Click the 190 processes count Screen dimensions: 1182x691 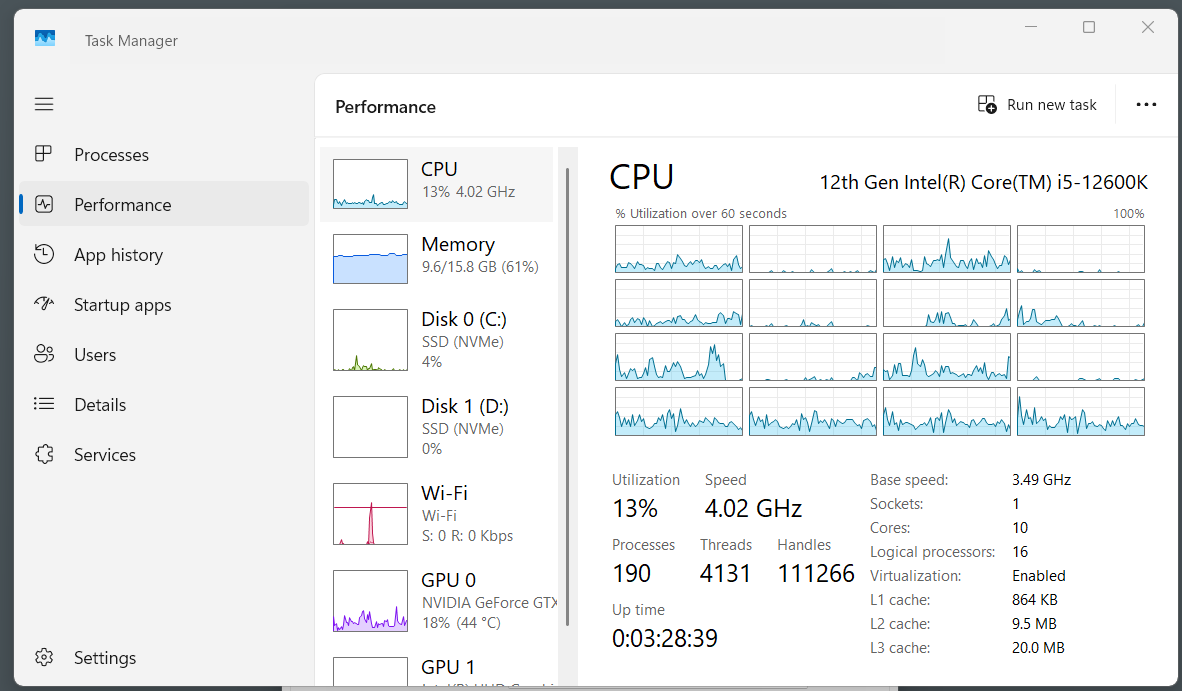(632, 573)
